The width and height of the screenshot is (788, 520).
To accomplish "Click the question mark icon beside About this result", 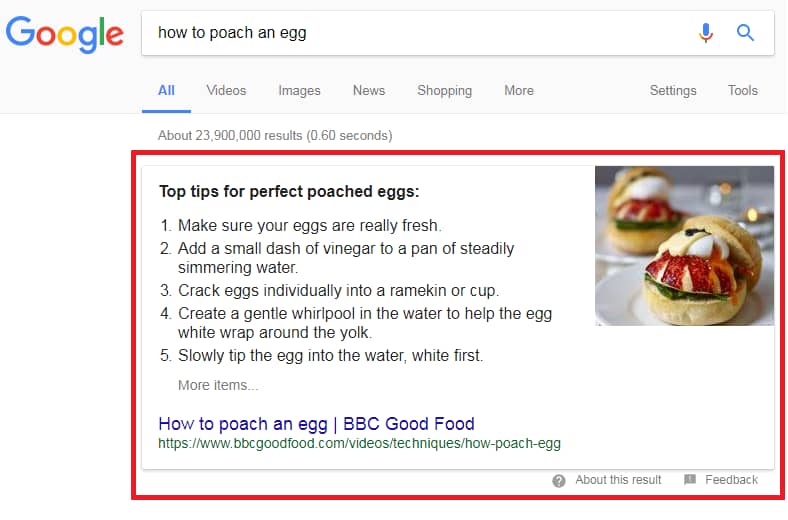I will (x=559, y=481).
